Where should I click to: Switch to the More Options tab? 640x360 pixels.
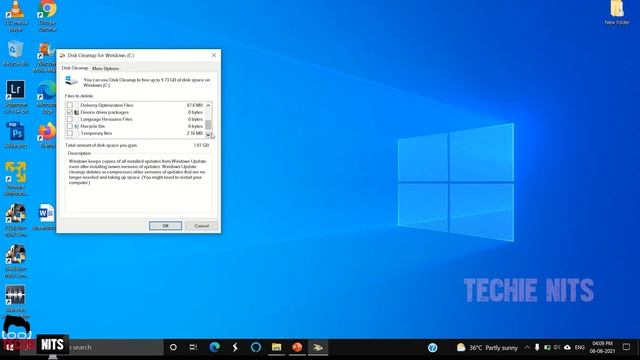click(x=105, y=69)
